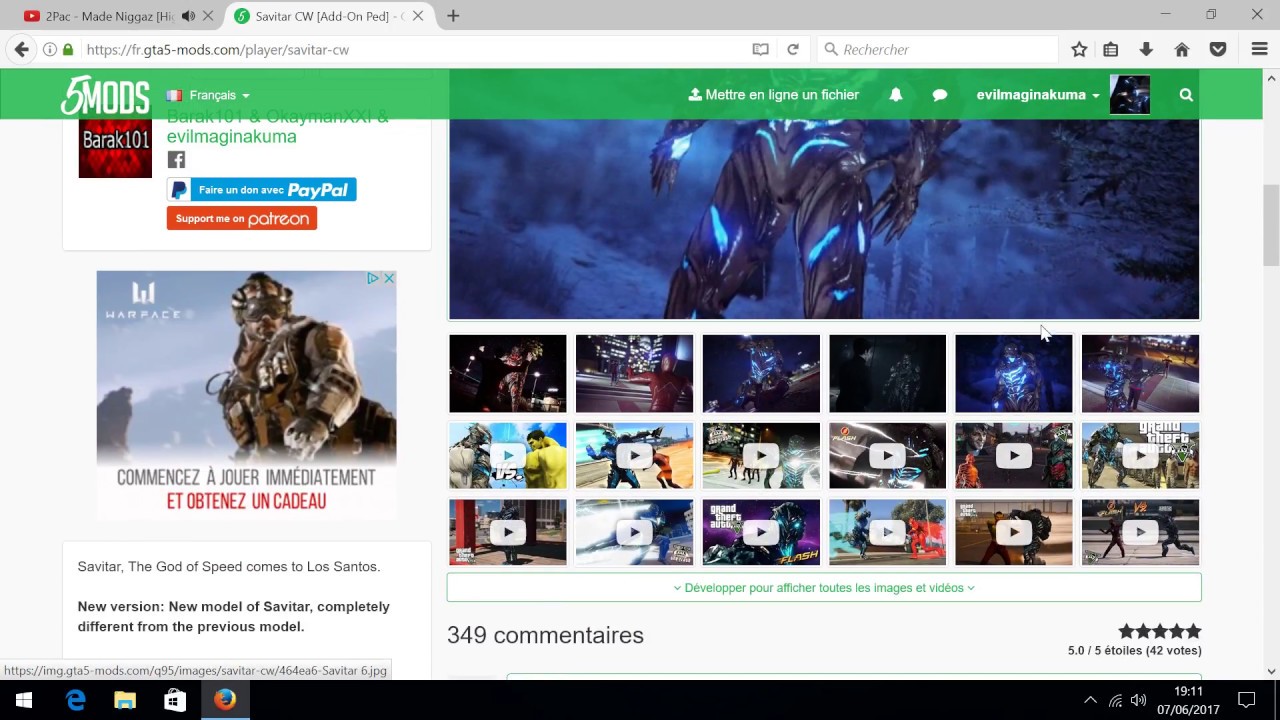Expand Développer pour afficher toutes les images et vidéos
The height and width of the screenshot is (720, 1280).
[824, 588]
